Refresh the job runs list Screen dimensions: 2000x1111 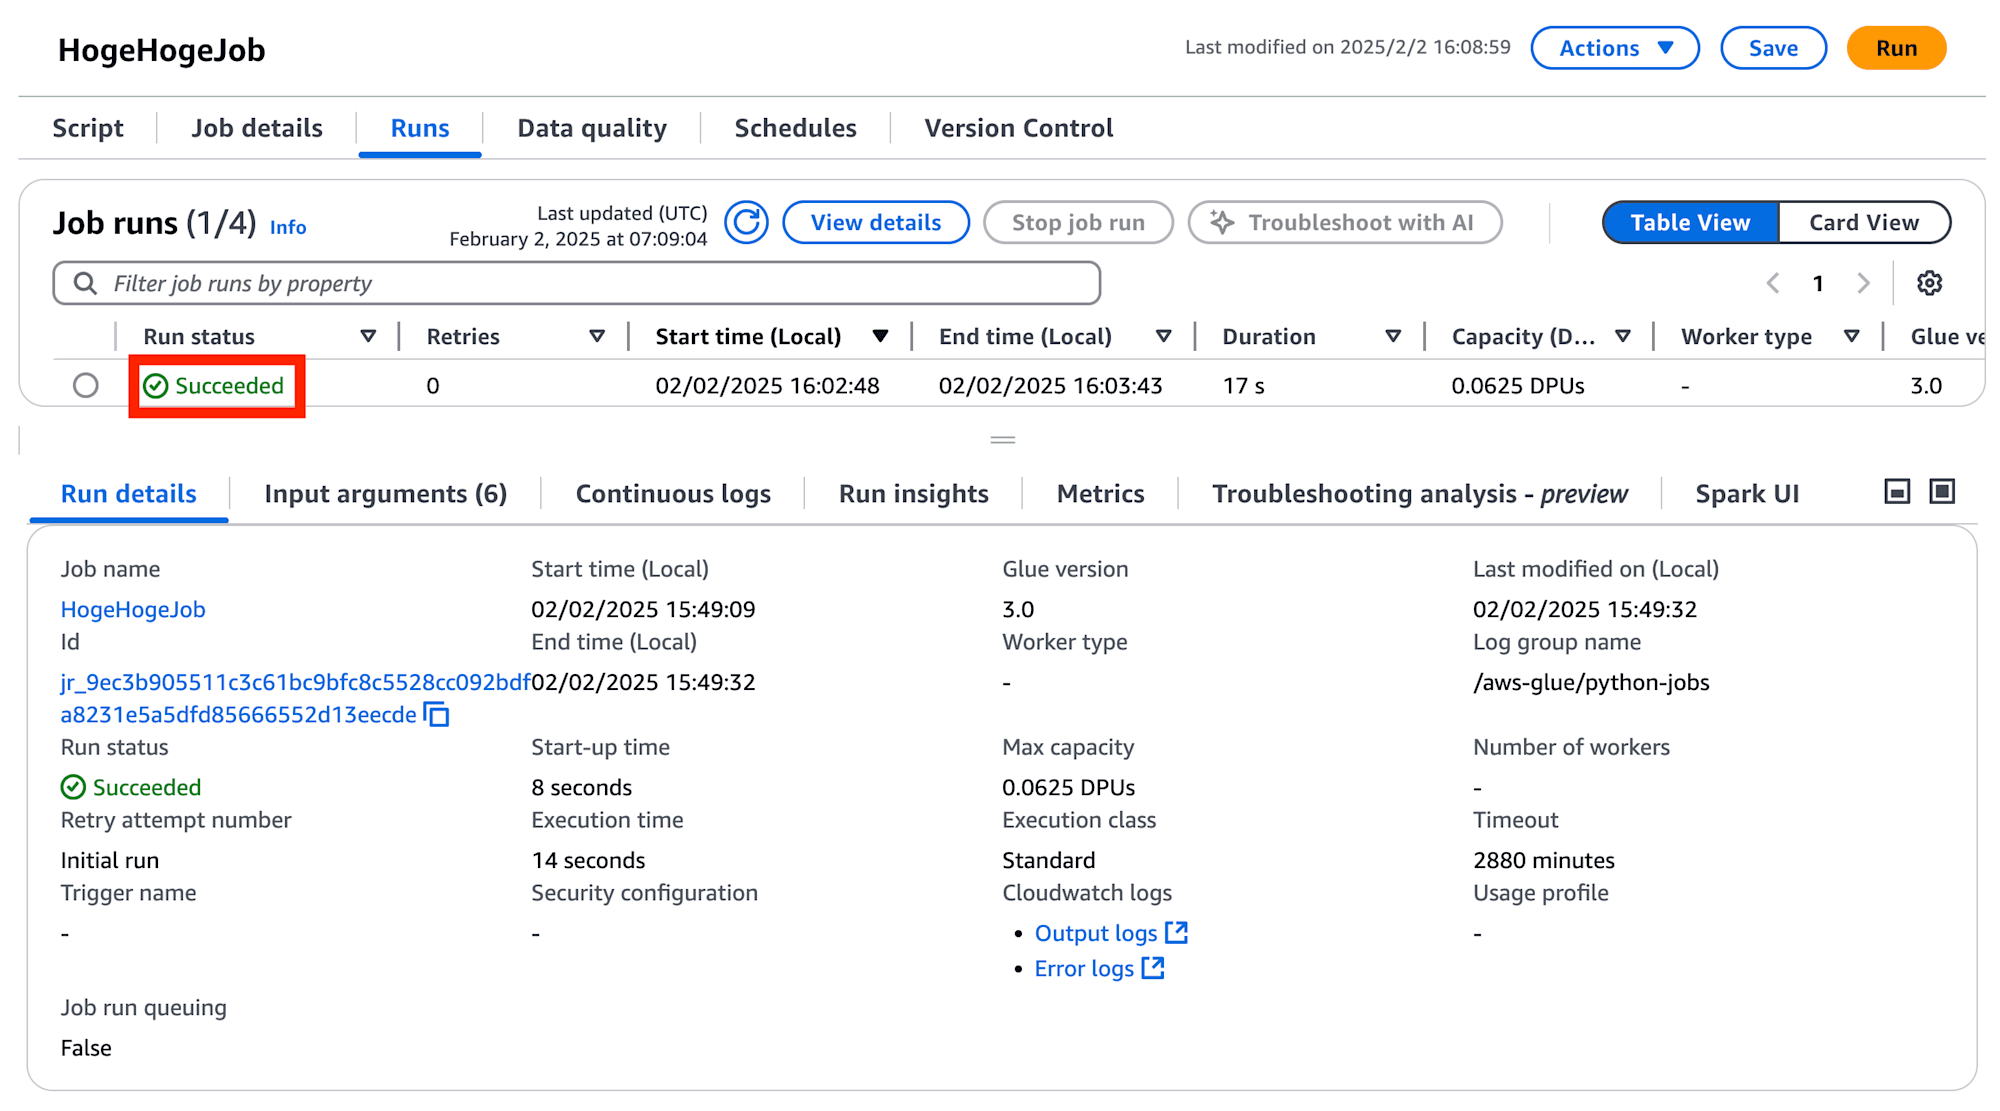click(746, 222)
